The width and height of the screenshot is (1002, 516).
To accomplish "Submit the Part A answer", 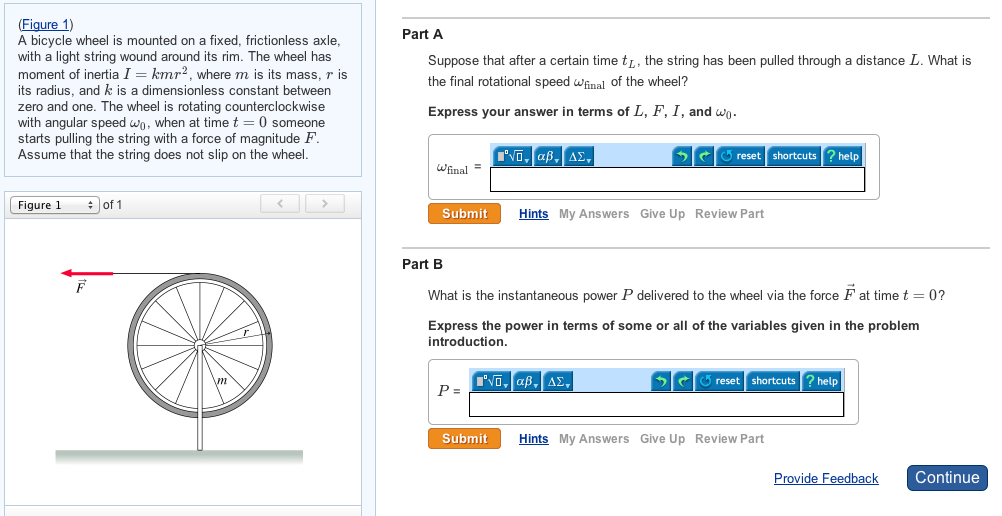I will (464, 214).
